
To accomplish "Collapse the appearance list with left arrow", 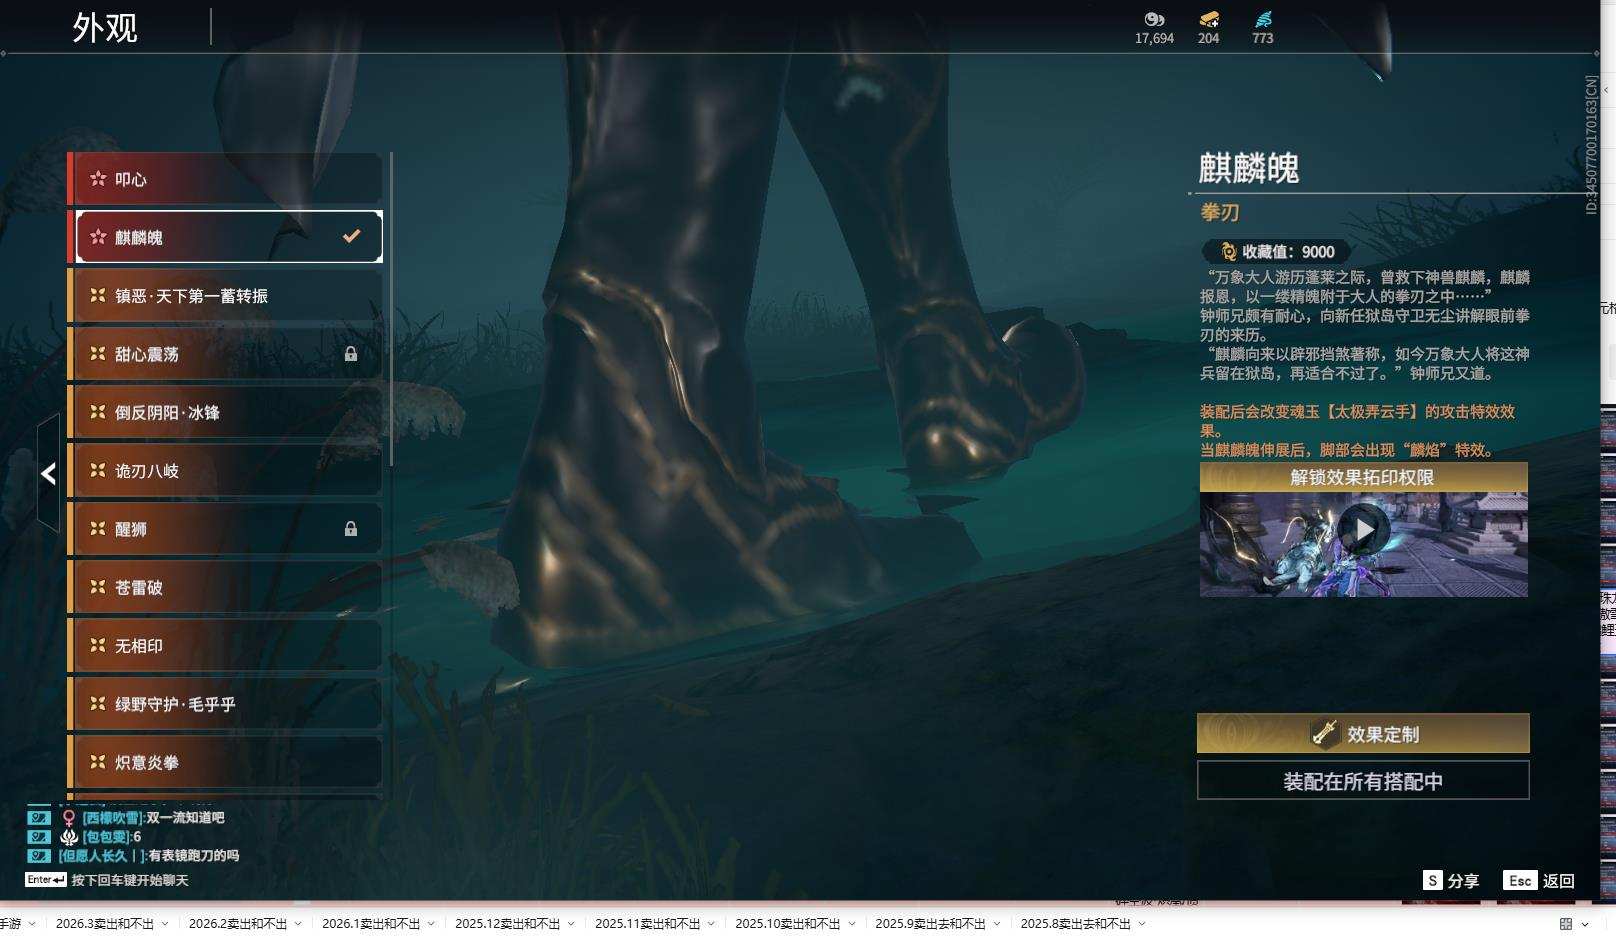I will pyautogui.click(x=48, y=473).
